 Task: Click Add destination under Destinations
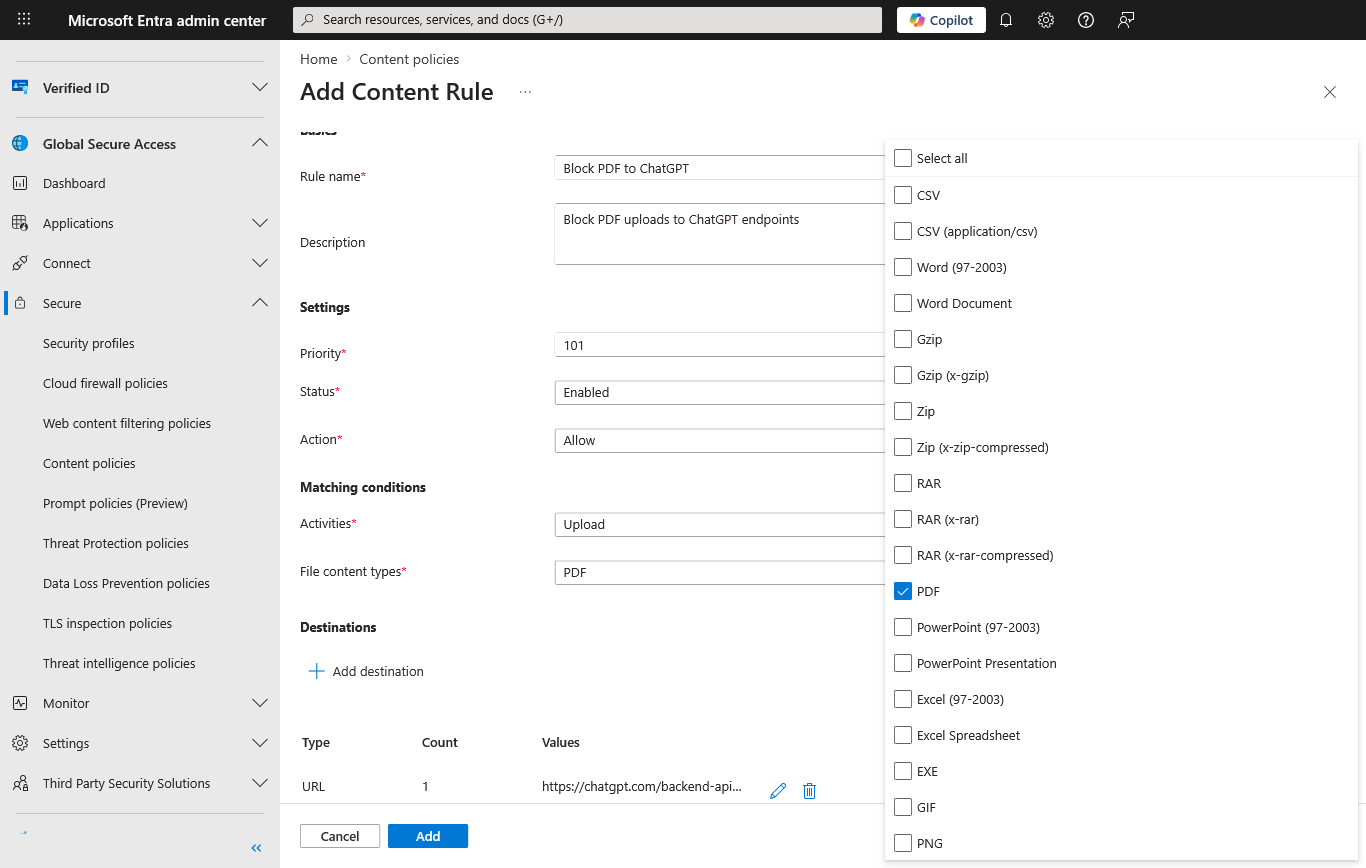366,671
